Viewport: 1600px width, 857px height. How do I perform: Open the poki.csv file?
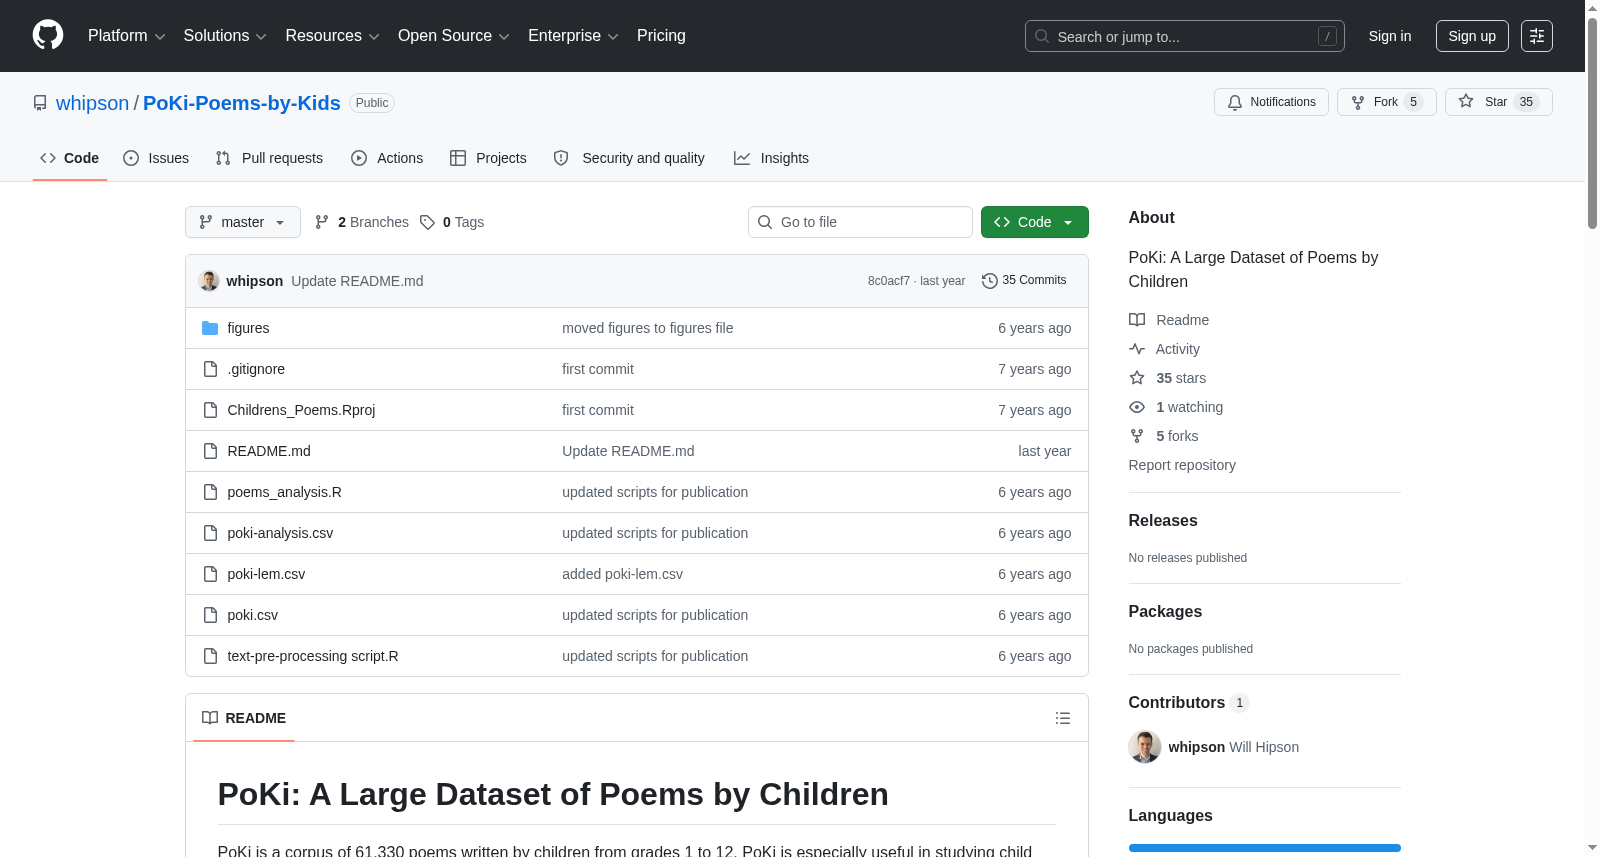click(x=252, y=615)
